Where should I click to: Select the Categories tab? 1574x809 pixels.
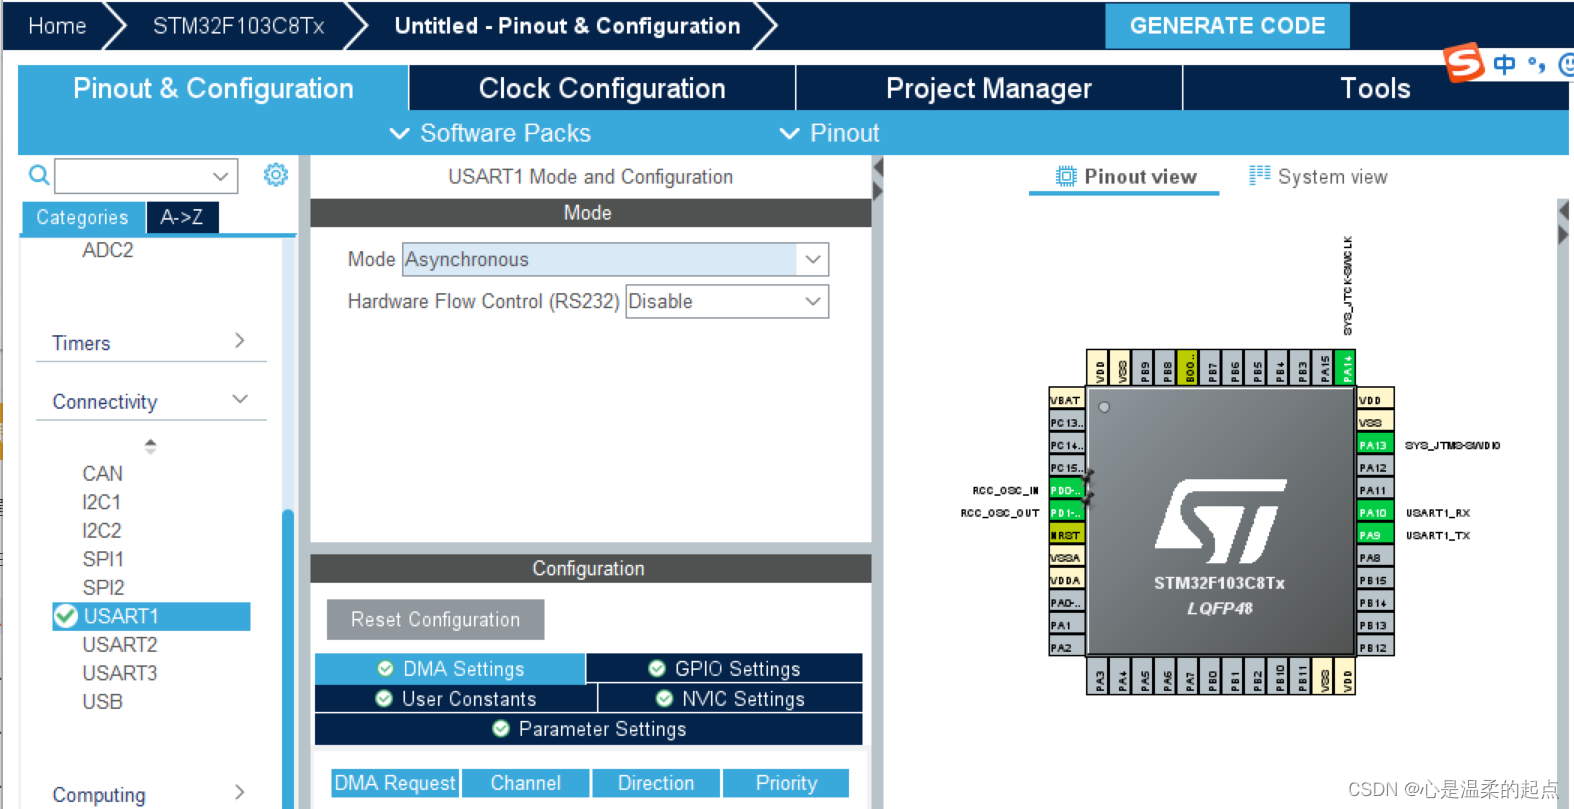[x=82, y=217]
